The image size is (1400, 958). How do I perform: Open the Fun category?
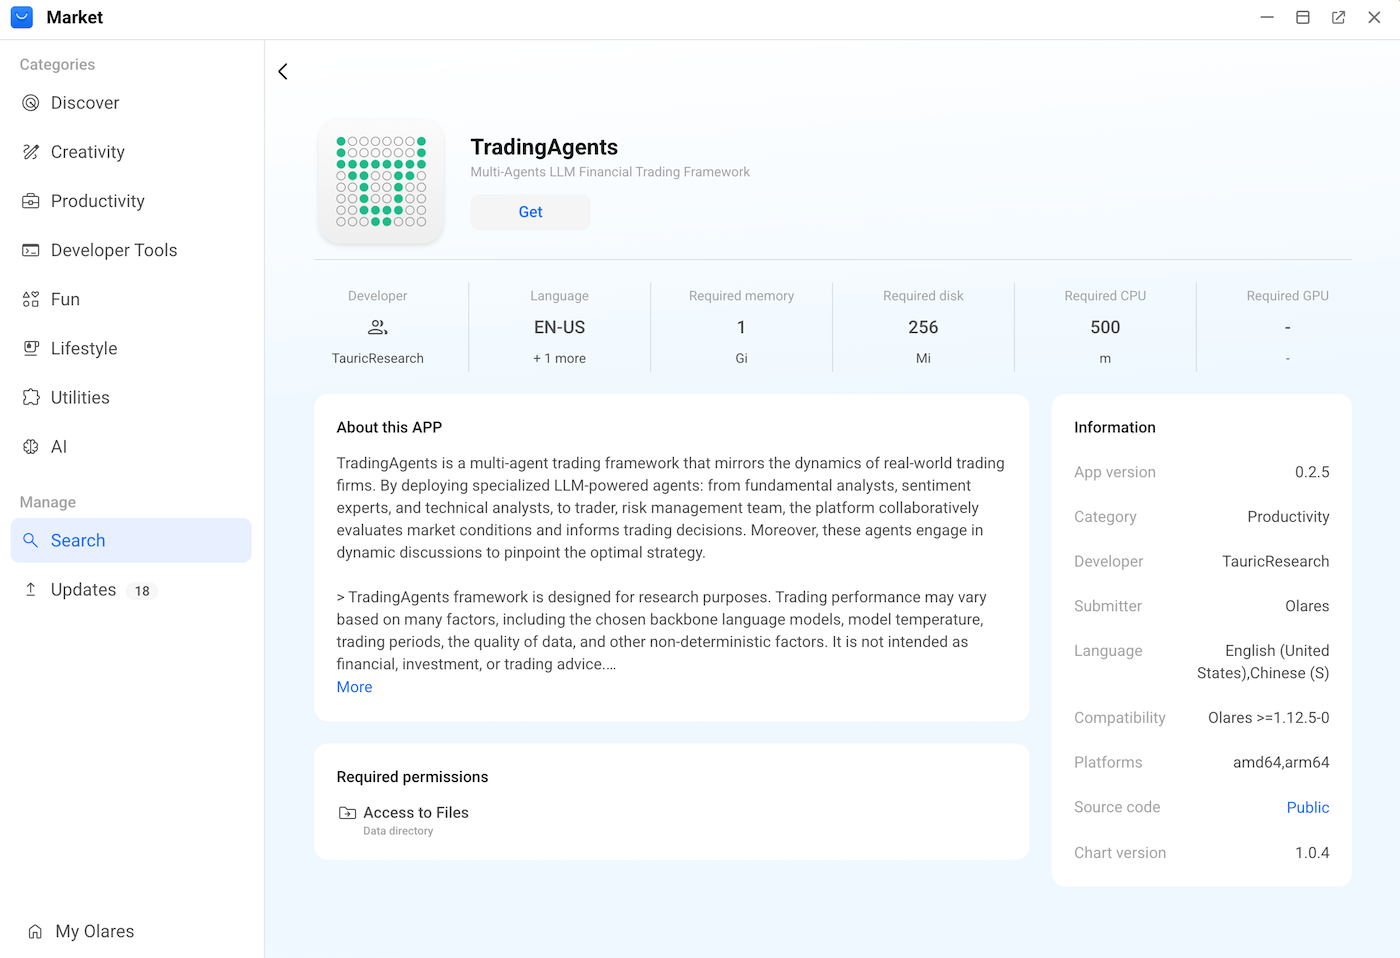131,299
